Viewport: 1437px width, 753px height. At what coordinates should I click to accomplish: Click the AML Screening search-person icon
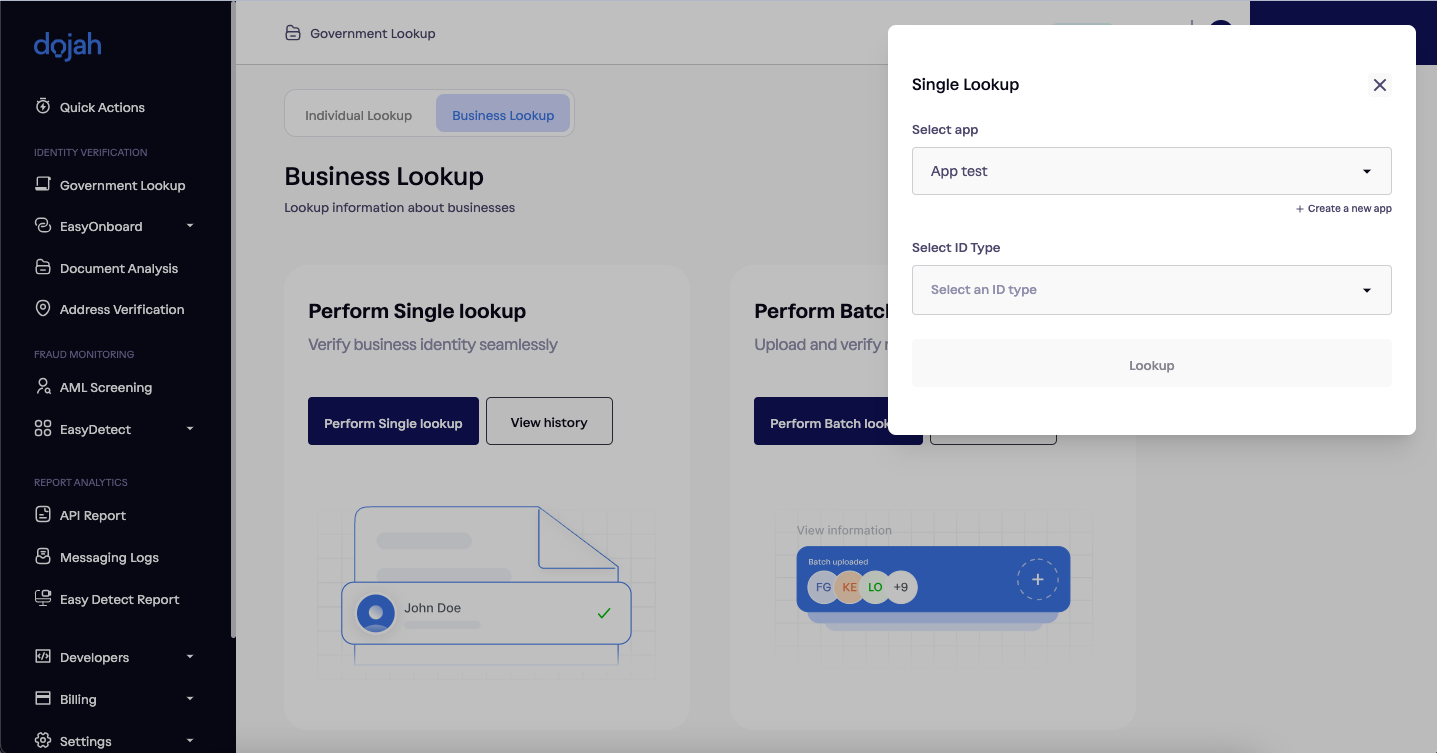click(x=43, y=387)
